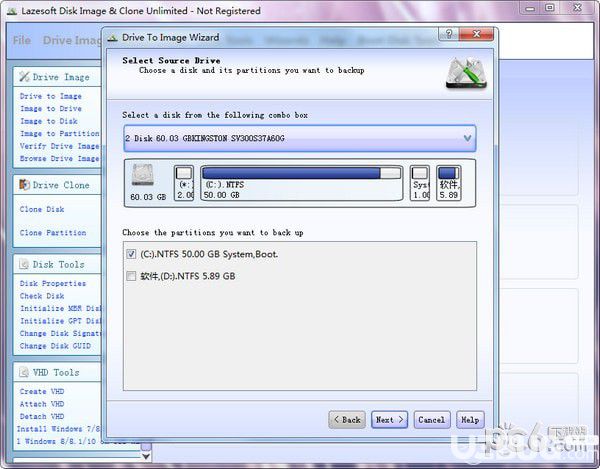Click the Help button
This screenshot has width=600, height=469.
click(x=470, y=420)
